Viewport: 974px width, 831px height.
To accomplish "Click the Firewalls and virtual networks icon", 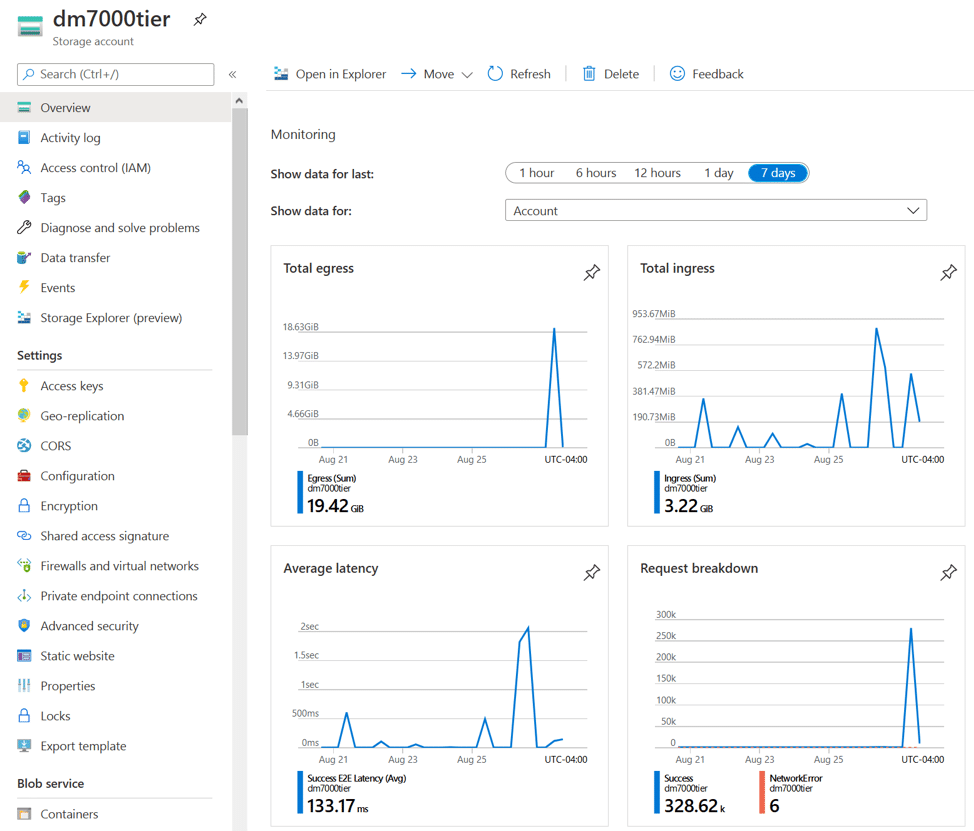I will (x=24, y=565).
